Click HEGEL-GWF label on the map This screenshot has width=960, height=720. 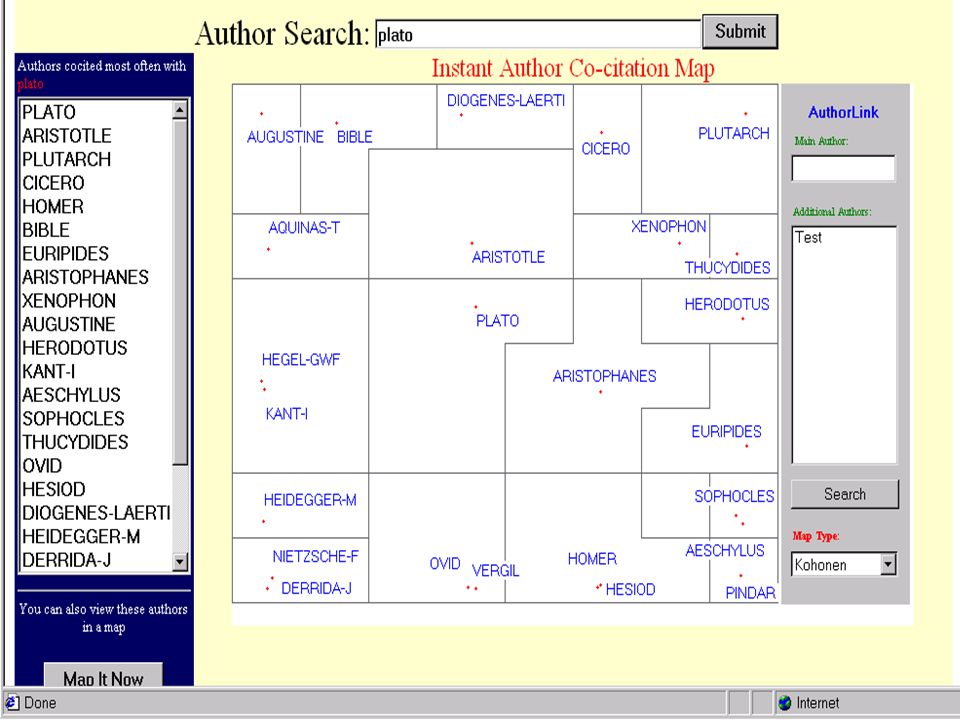point(301,360)
